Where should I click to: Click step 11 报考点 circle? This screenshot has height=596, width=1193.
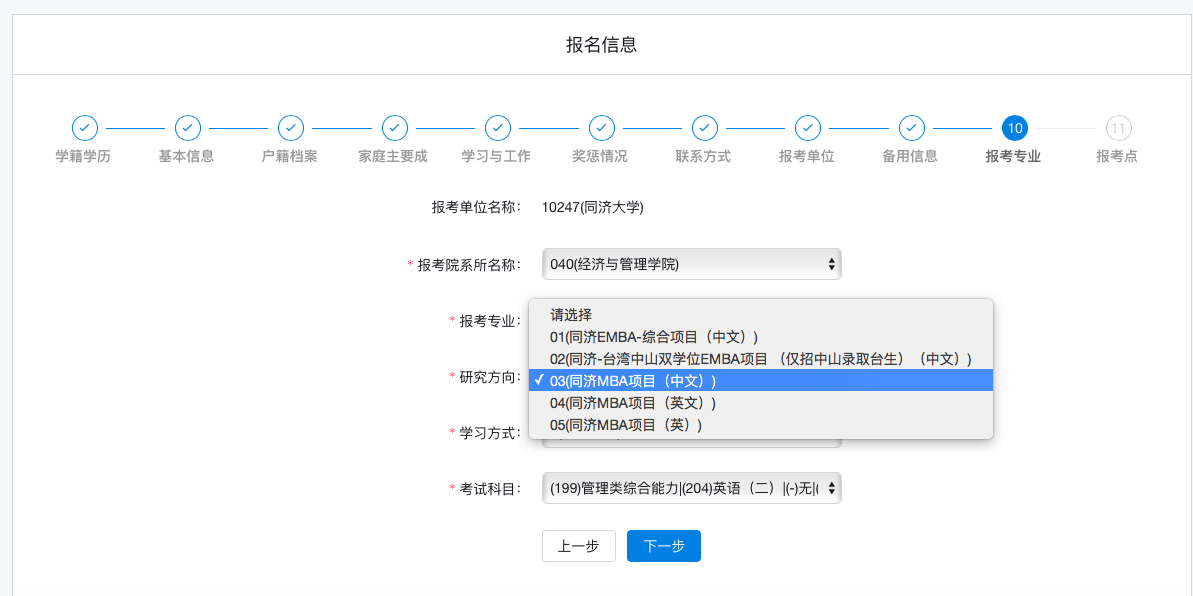click(1118, 128)
